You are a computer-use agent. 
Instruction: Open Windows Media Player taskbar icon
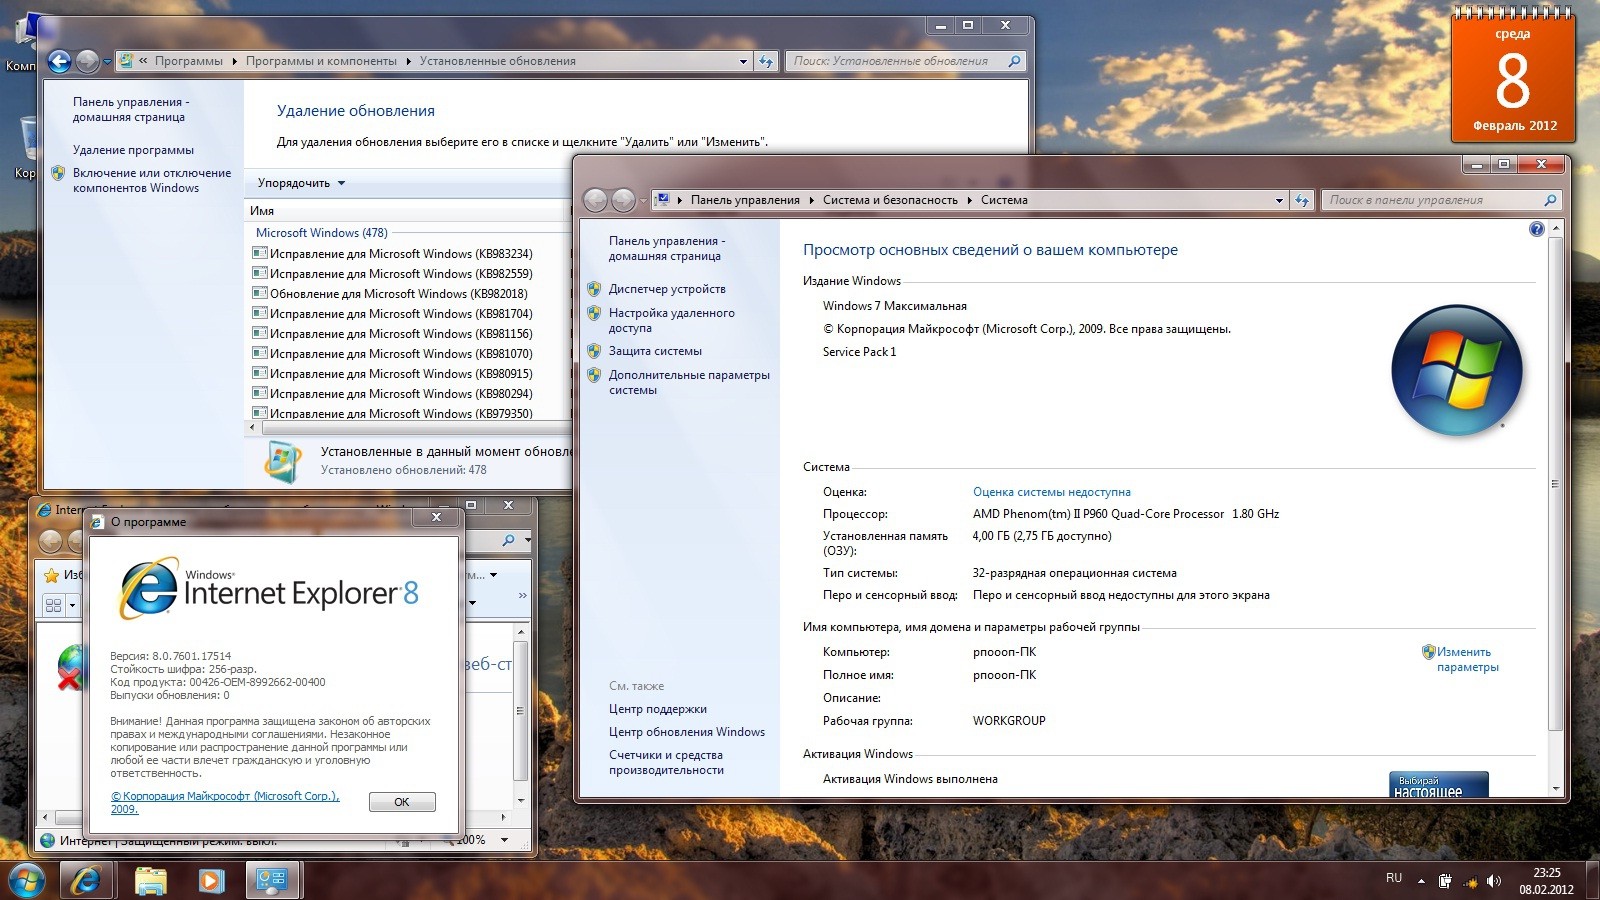[210, 880]
